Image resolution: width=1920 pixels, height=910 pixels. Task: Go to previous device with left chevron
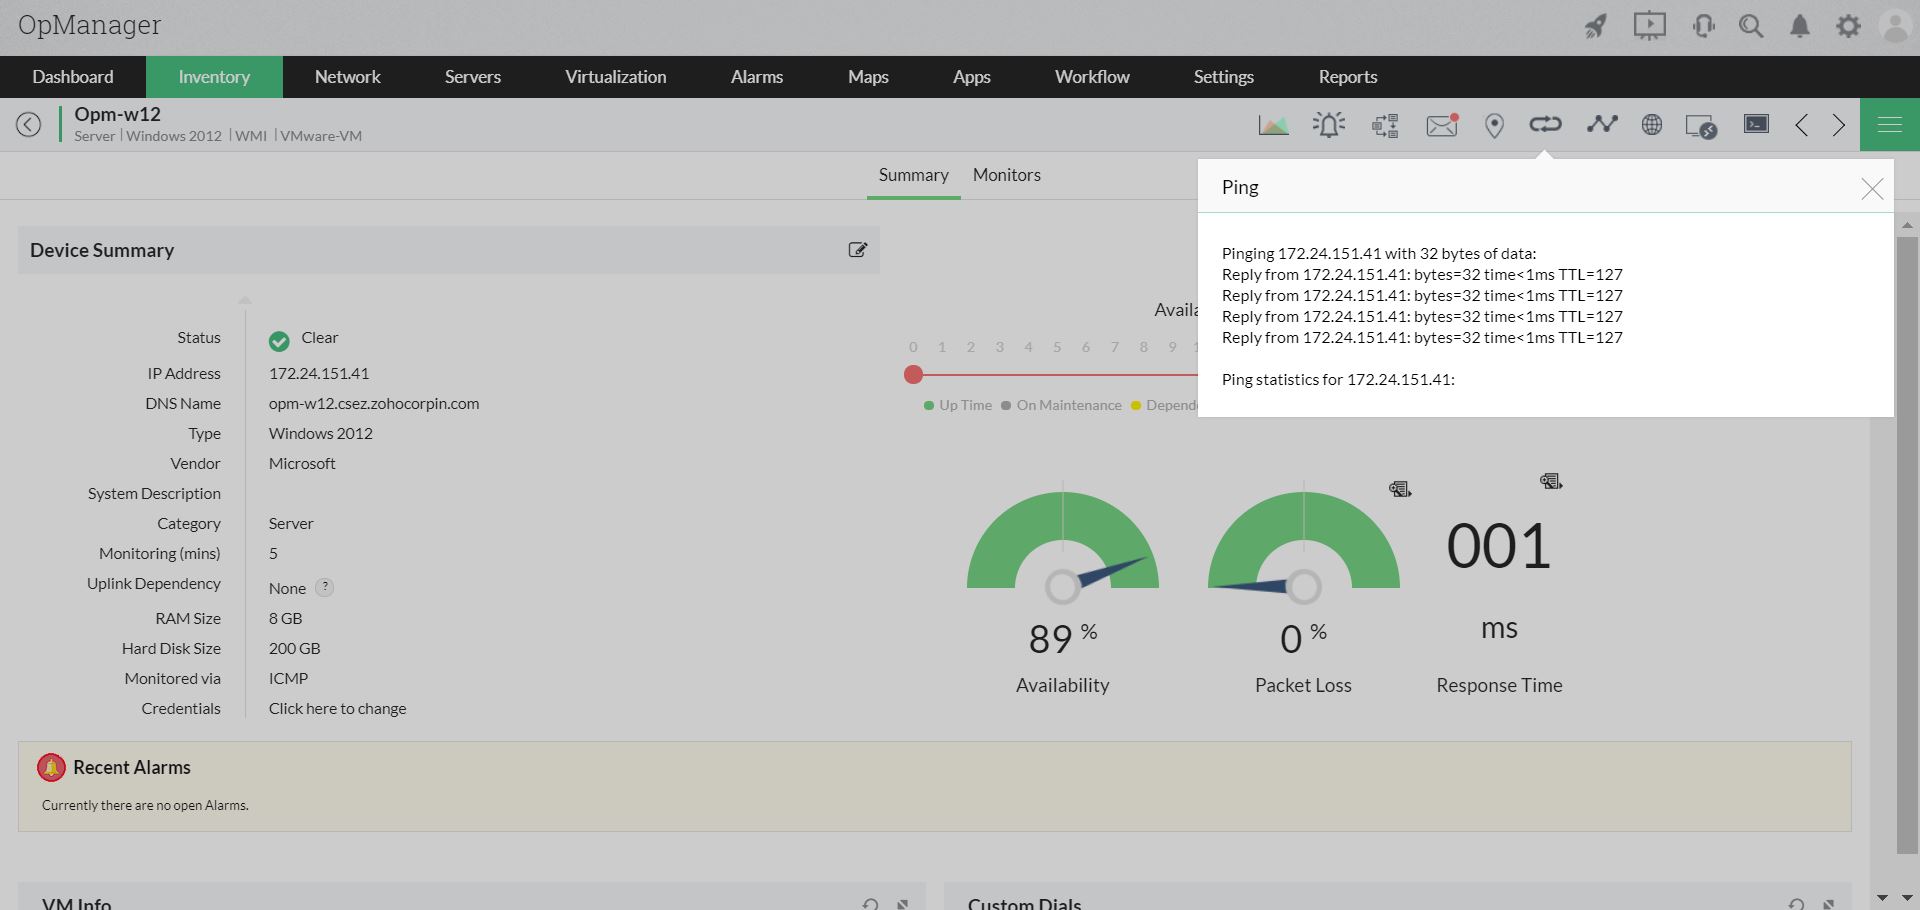1802,125
